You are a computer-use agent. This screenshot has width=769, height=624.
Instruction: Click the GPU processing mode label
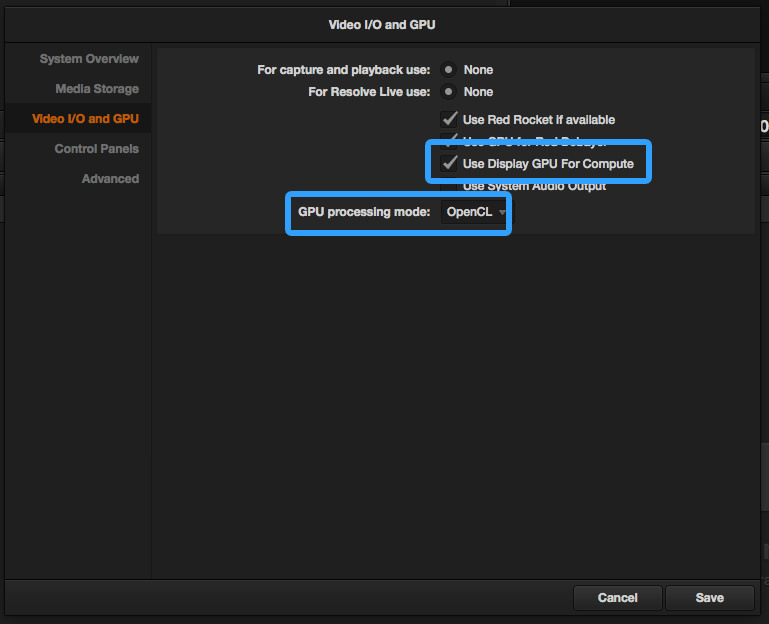(x=364, y=212)
